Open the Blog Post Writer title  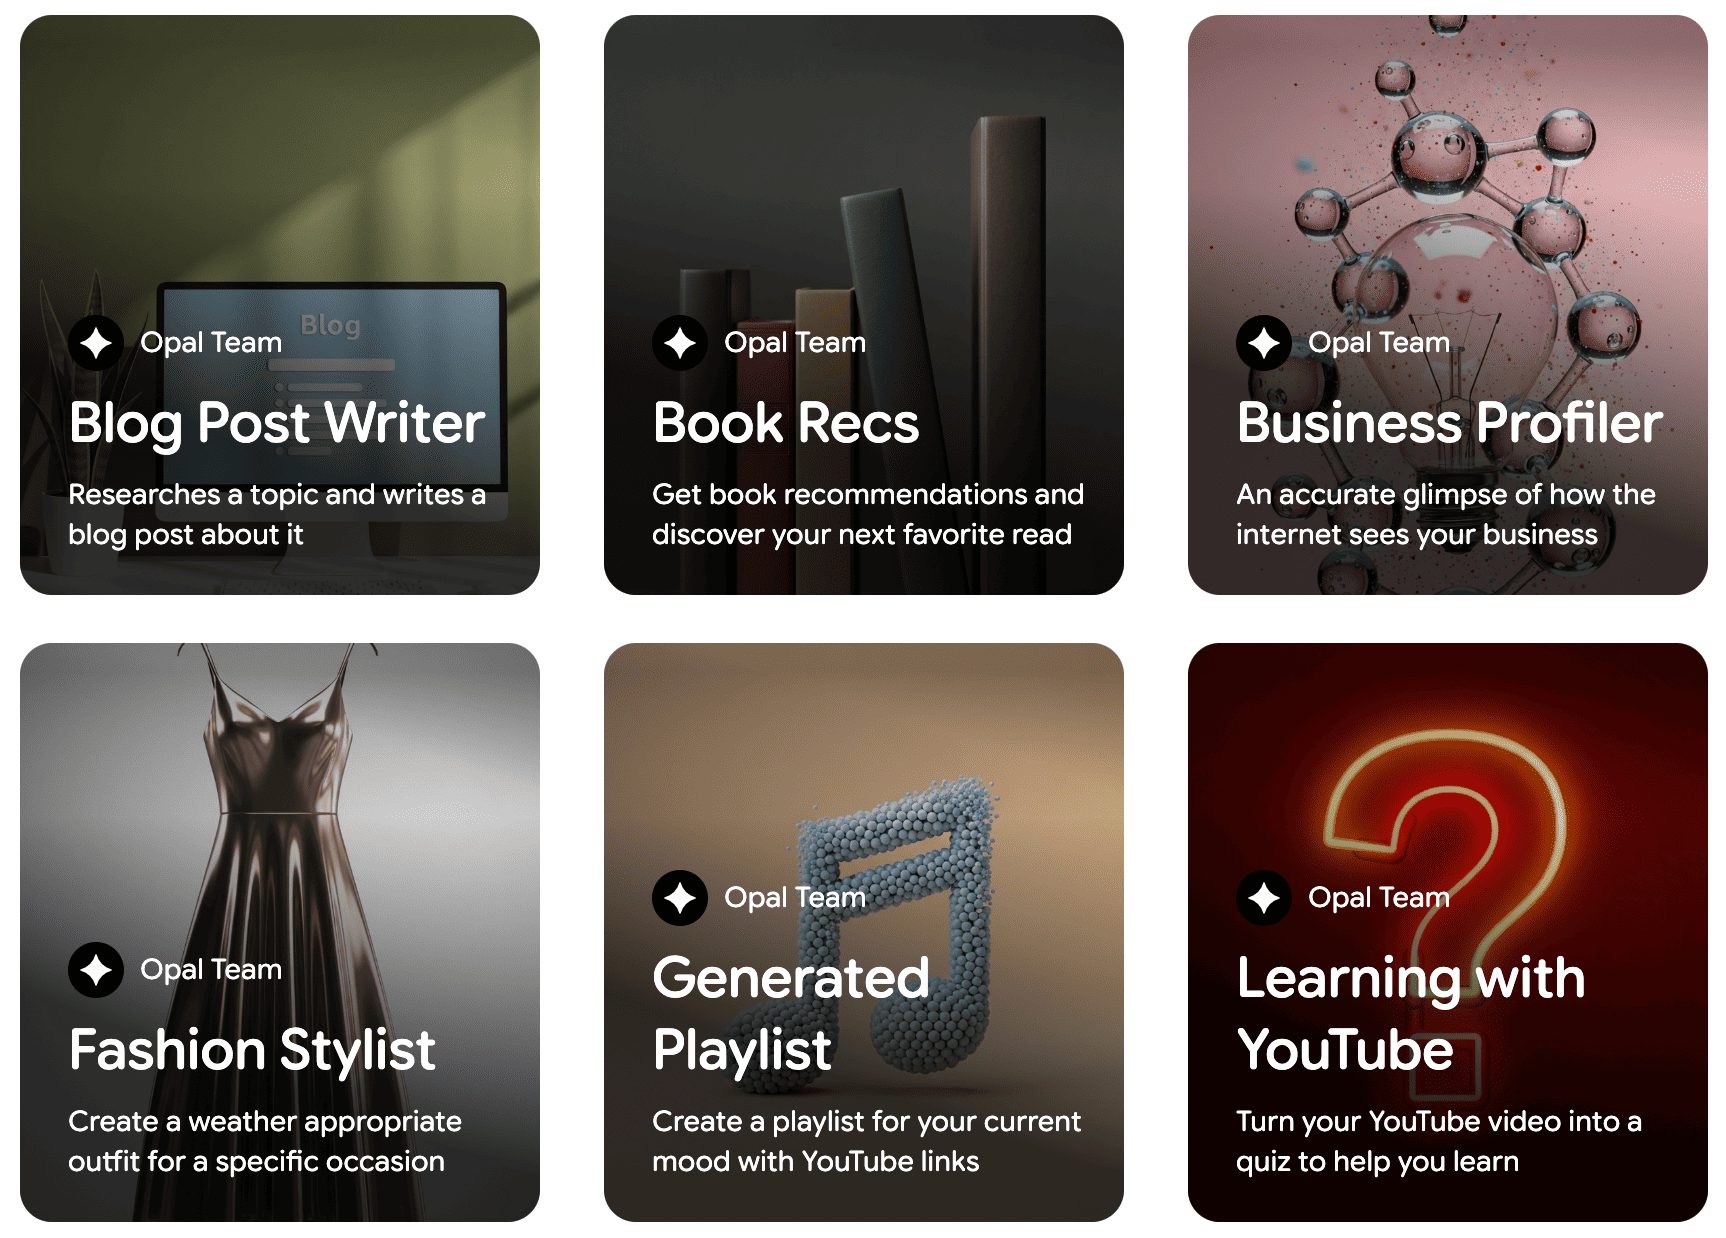tap(277, 423)
